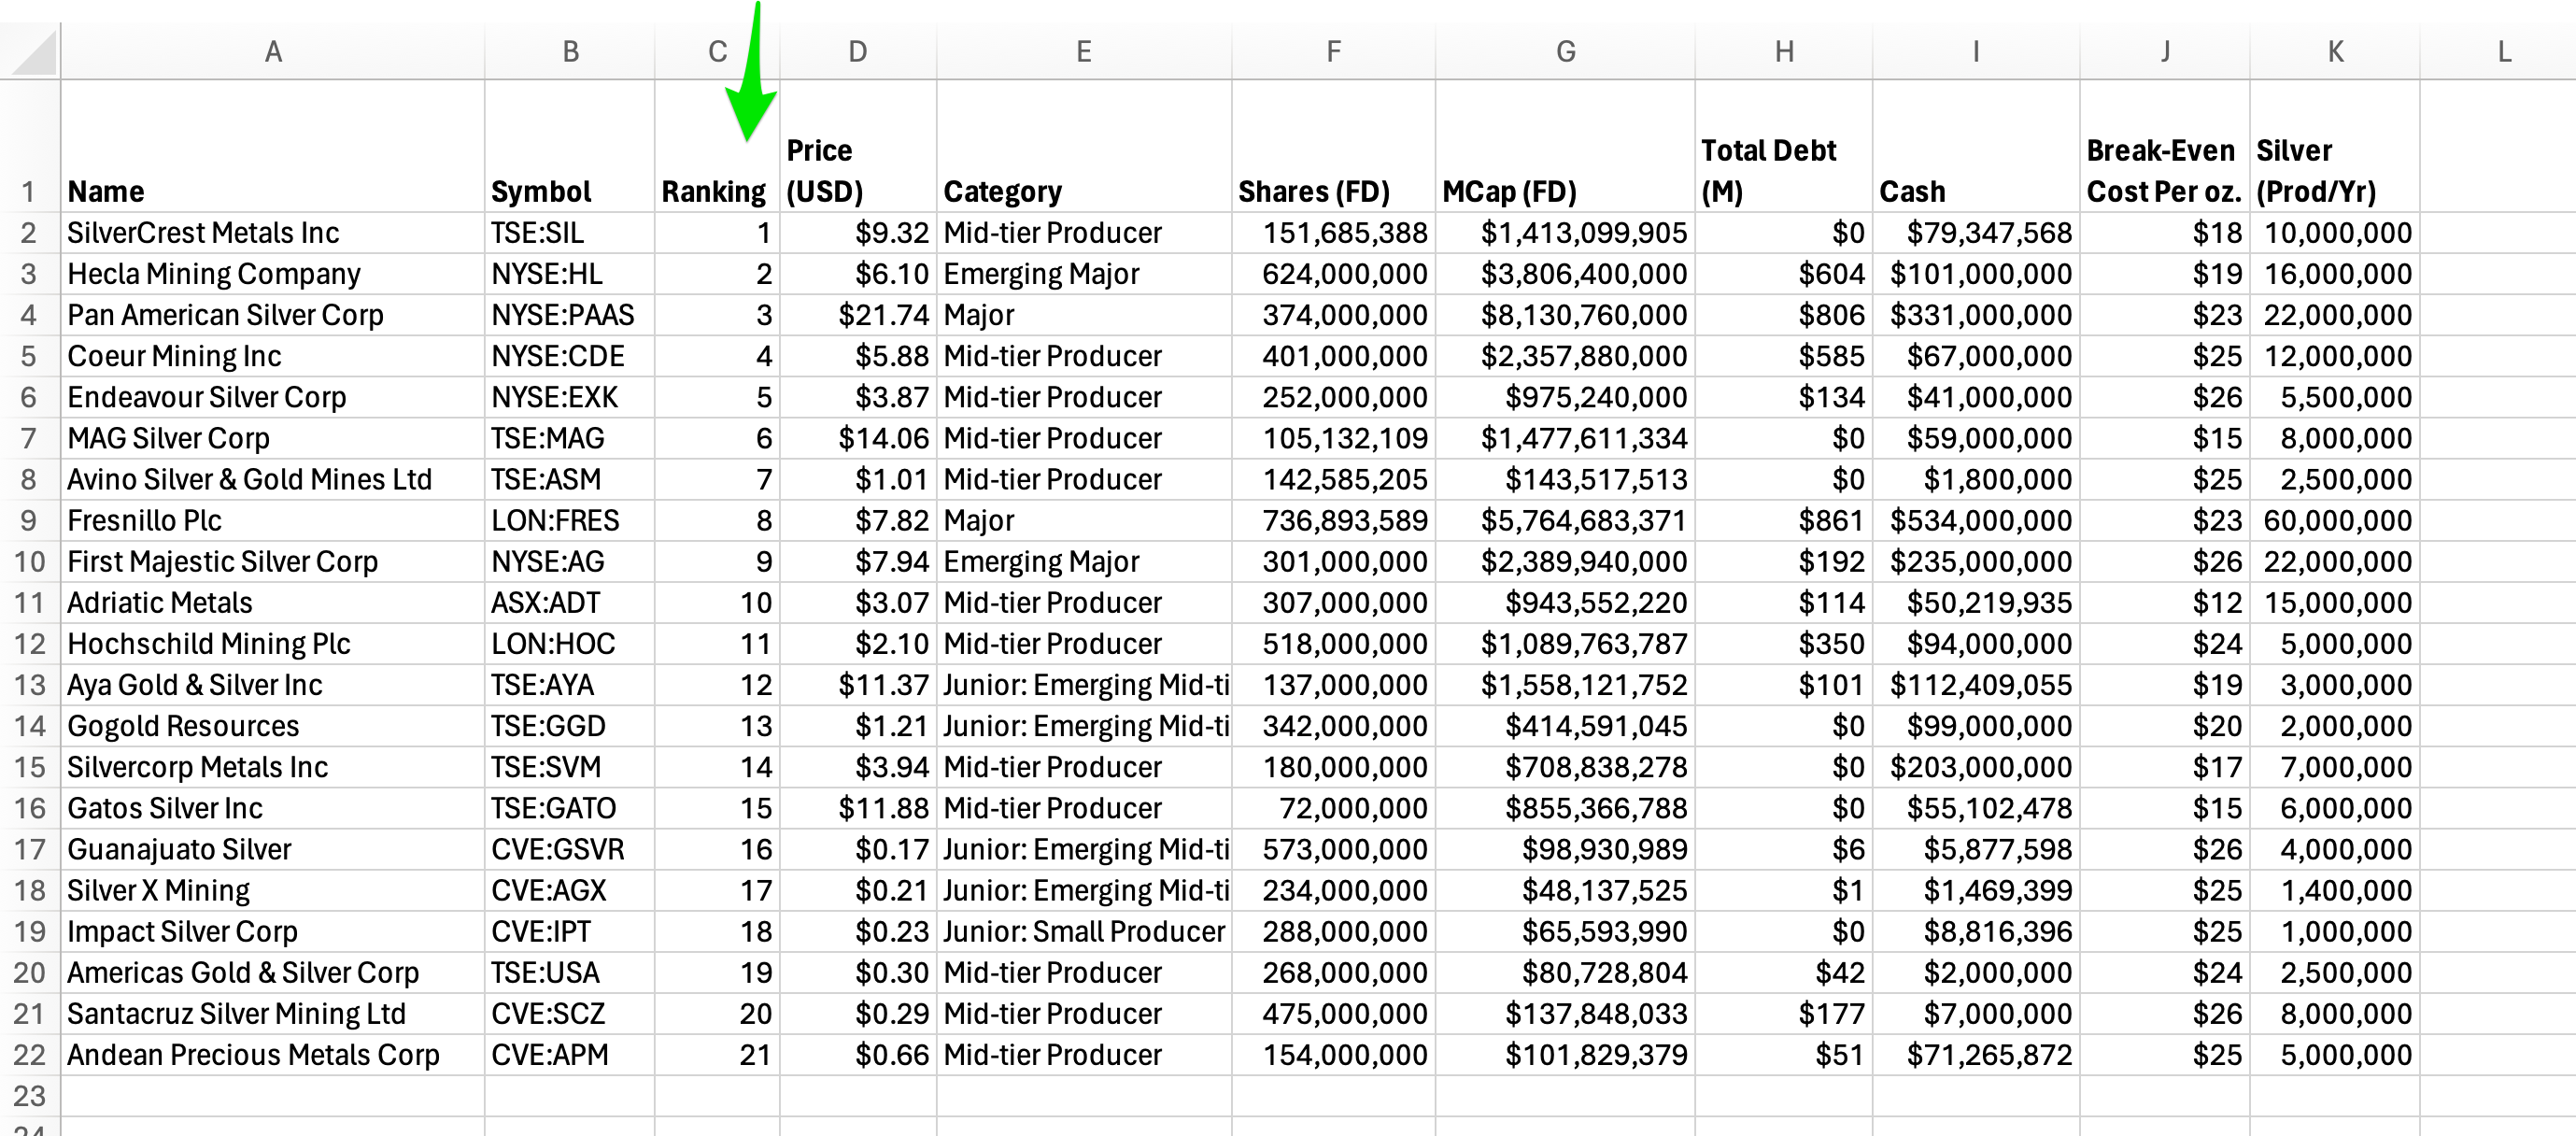This screenshot has width=2576, height=1136.
Task: Select the 'Hecla Mining Company' cell
Action: point(273,274)
